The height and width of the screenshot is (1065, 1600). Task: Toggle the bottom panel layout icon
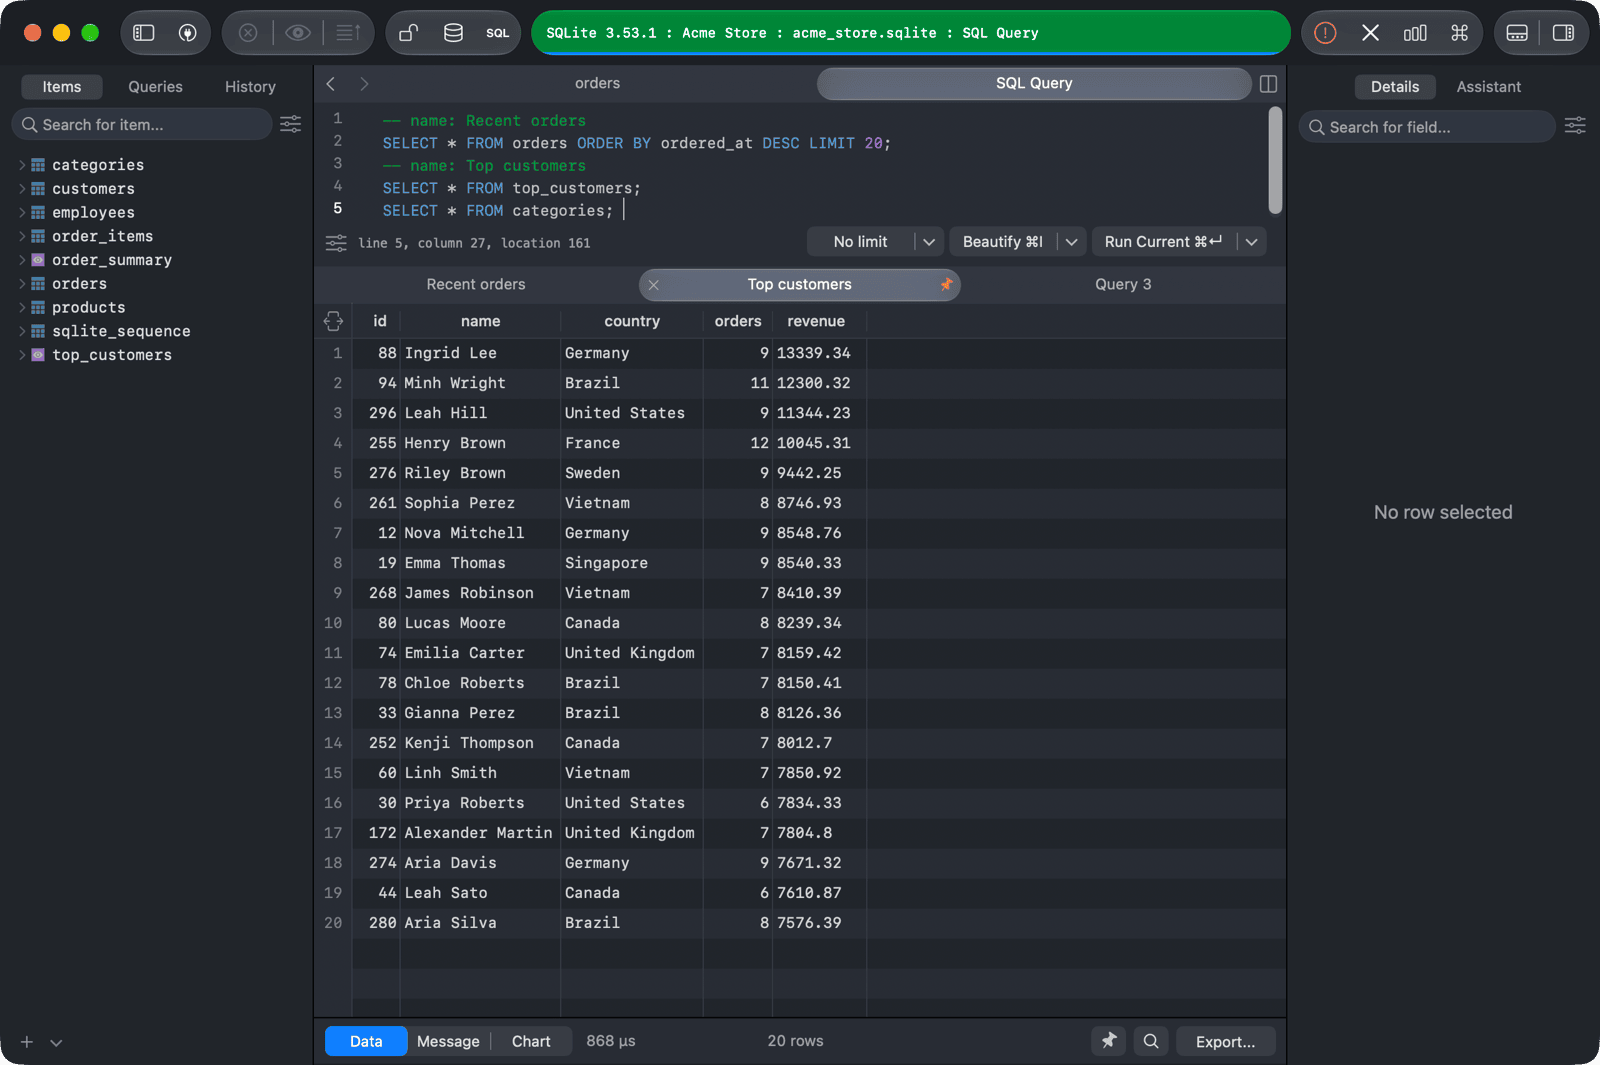tap(1517, 33)
